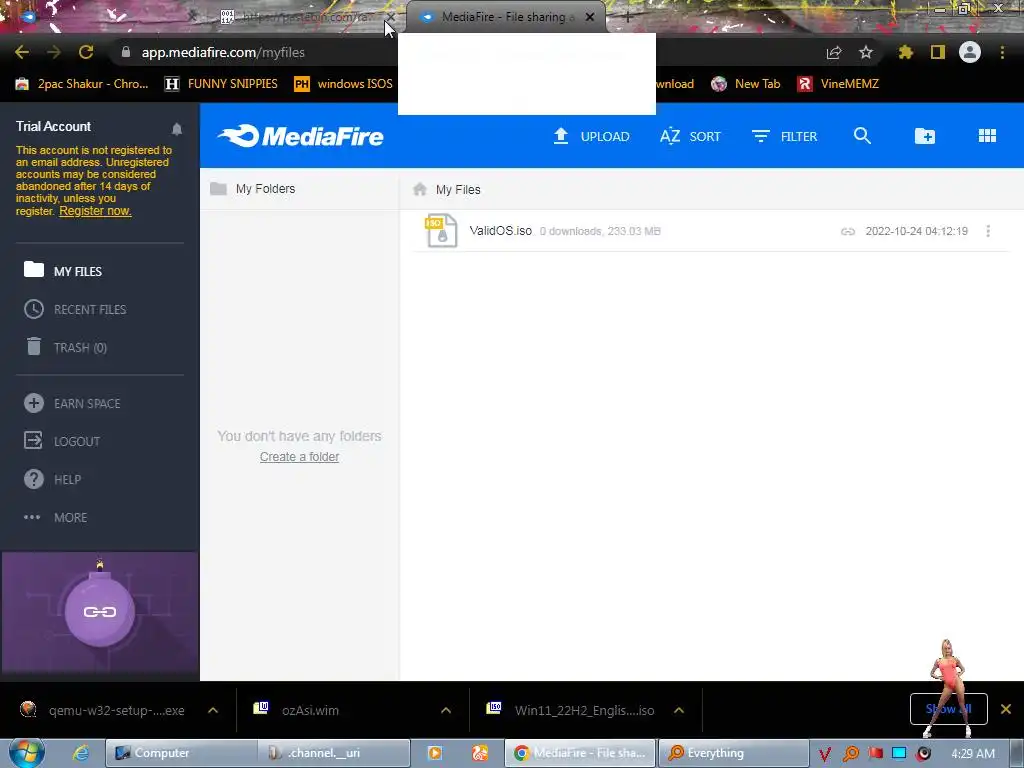Viewport: 1024px width, 768px height.
Task: Expand the MORE sidebar options
Action: (x=56, y=517)
